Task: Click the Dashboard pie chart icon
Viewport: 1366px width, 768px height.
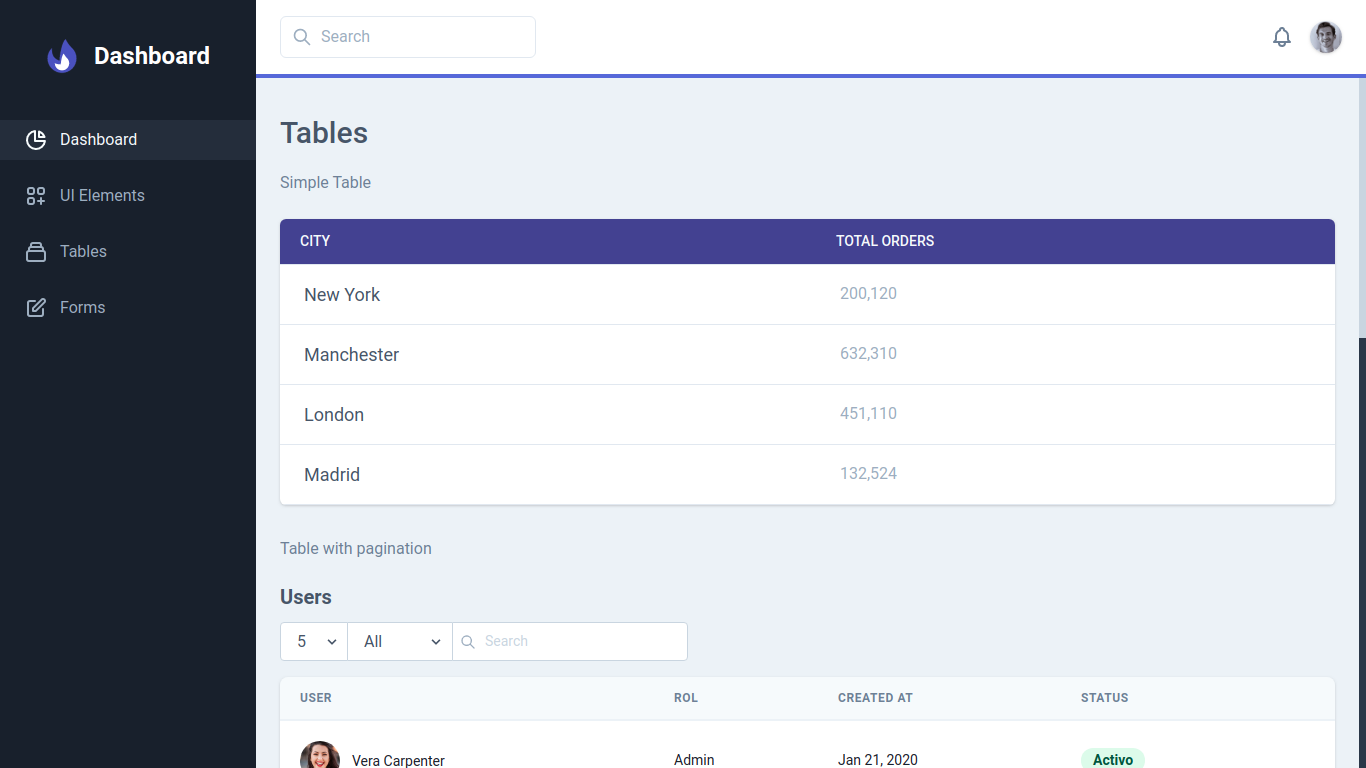Action: [36, 140]
